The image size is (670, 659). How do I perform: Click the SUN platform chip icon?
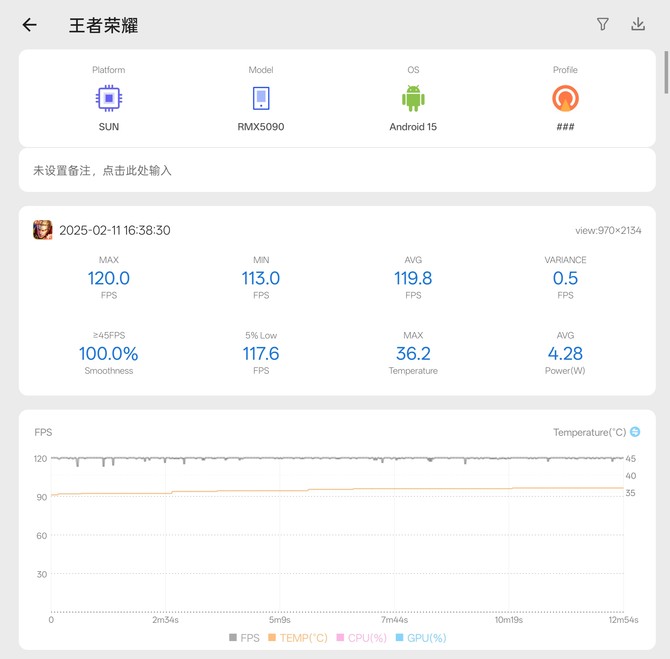[x=108, y=98]
